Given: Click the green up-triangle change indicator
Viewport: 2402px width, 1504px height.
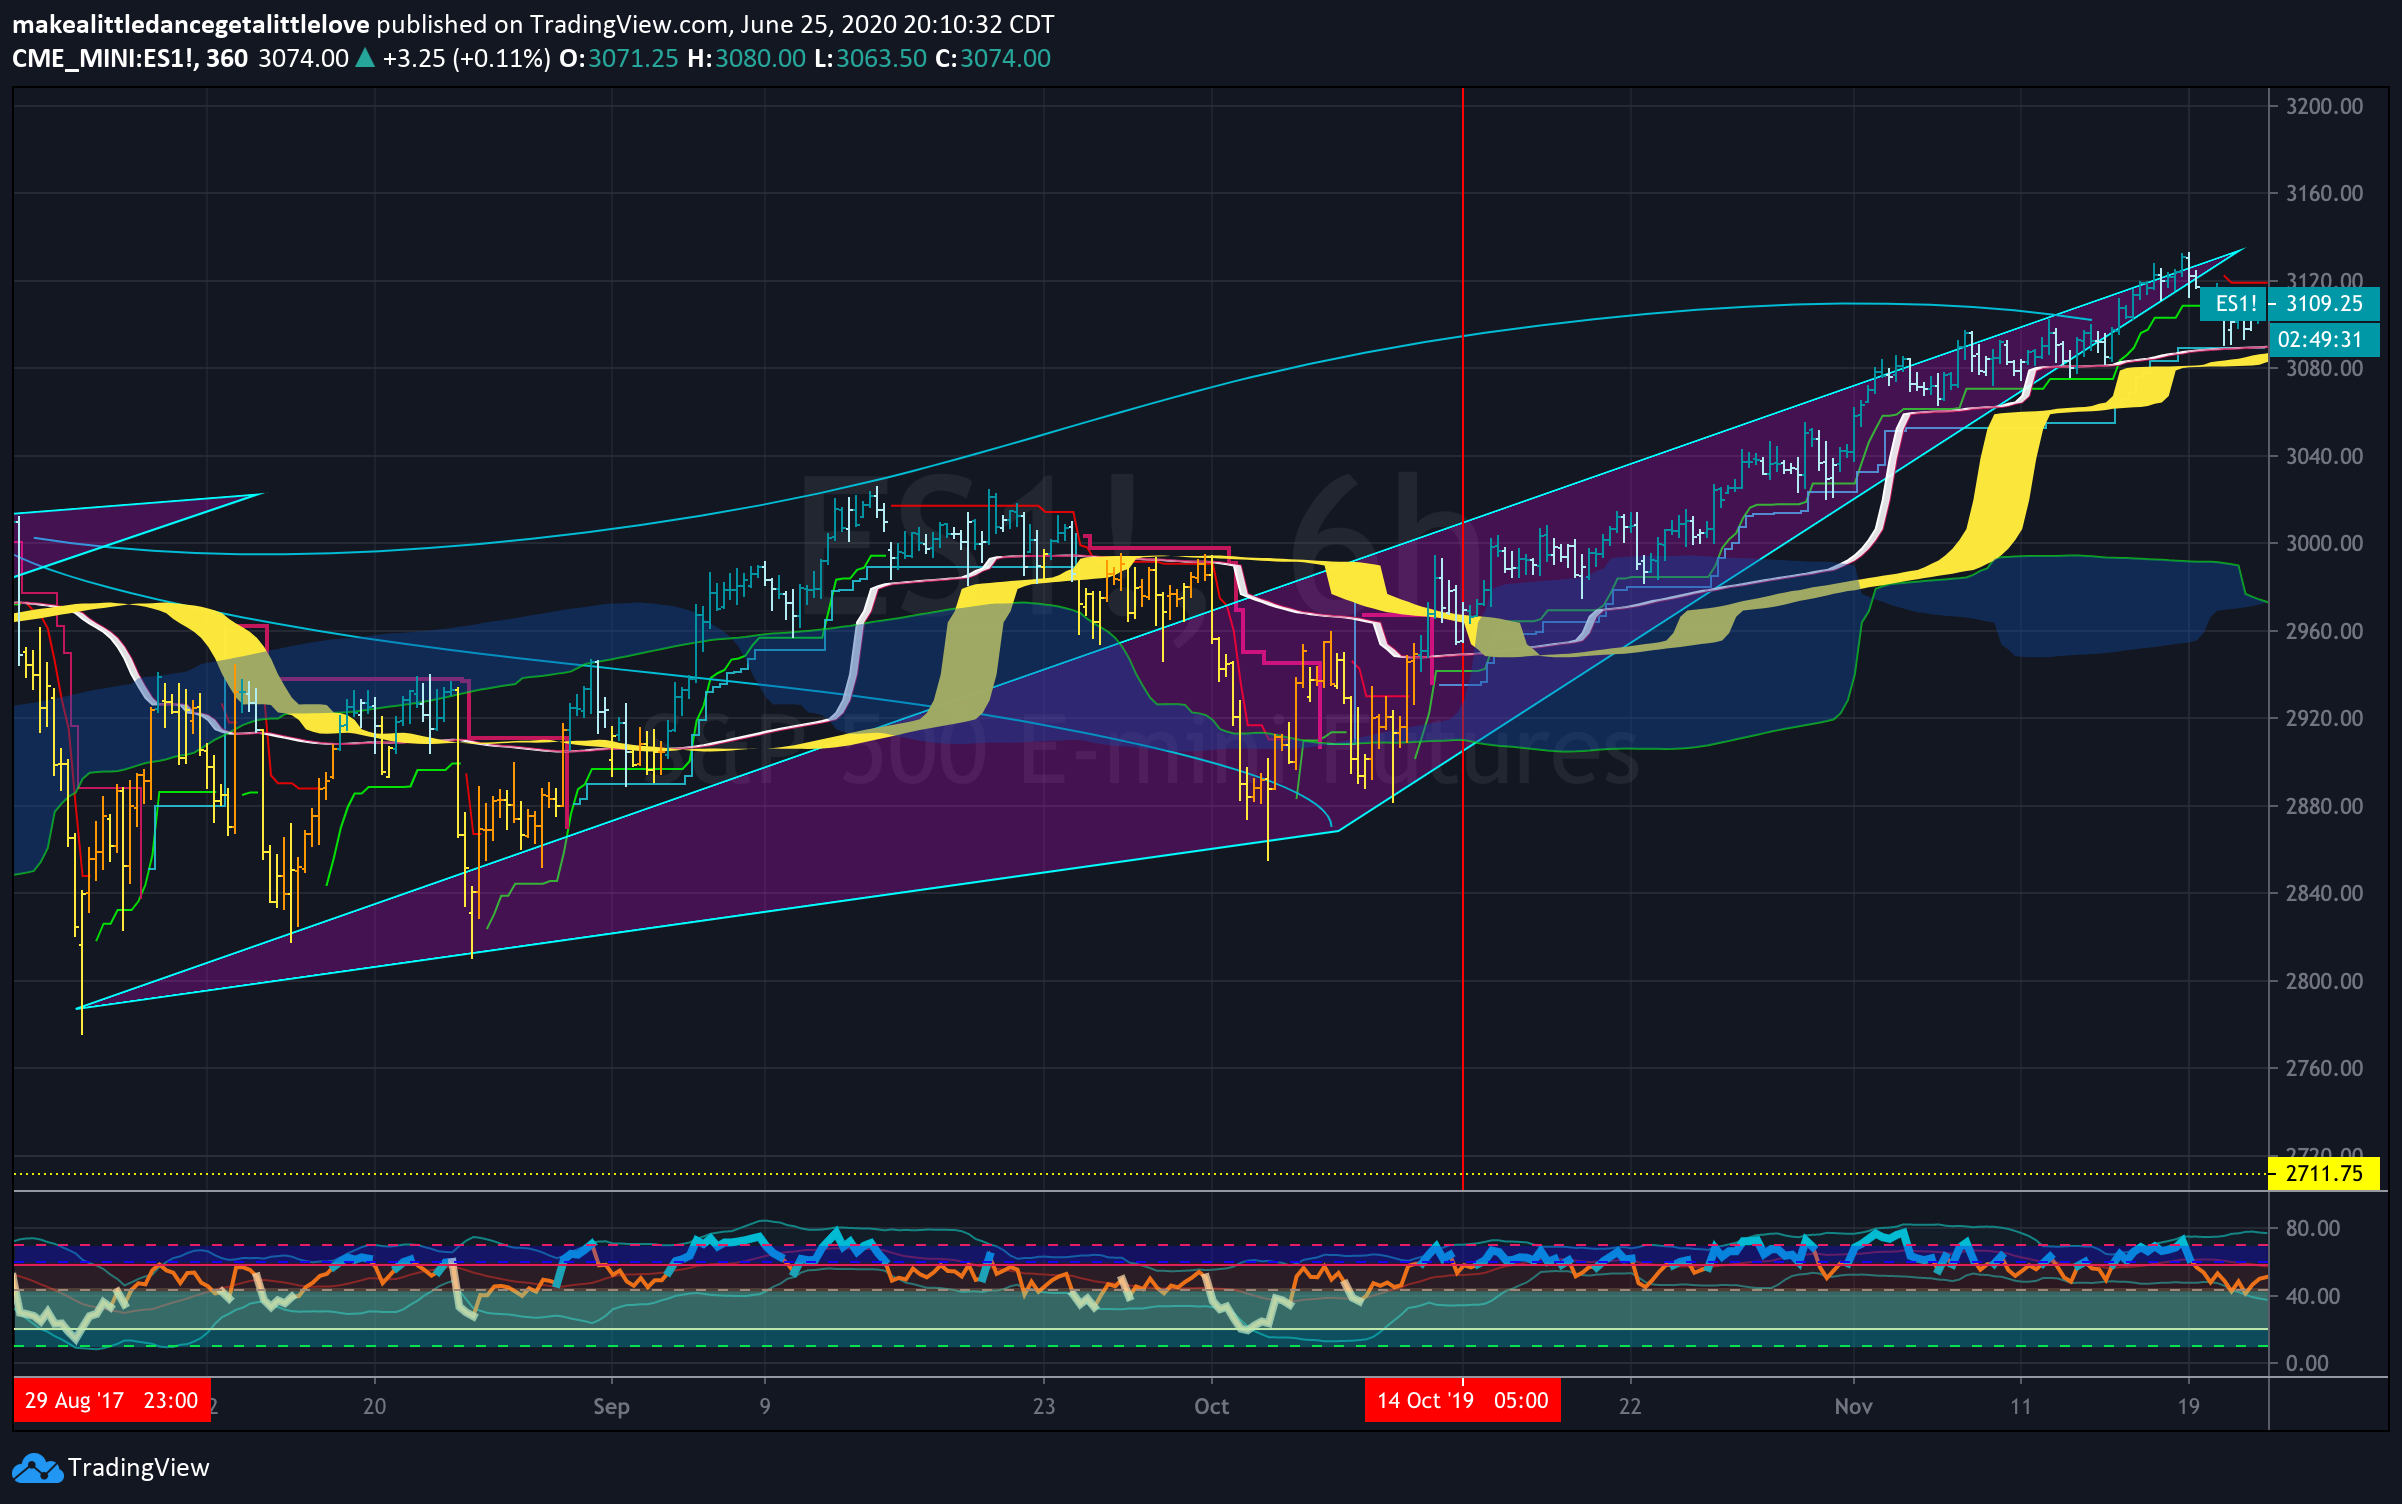Looking at the screenshot, I should [365, 58].
